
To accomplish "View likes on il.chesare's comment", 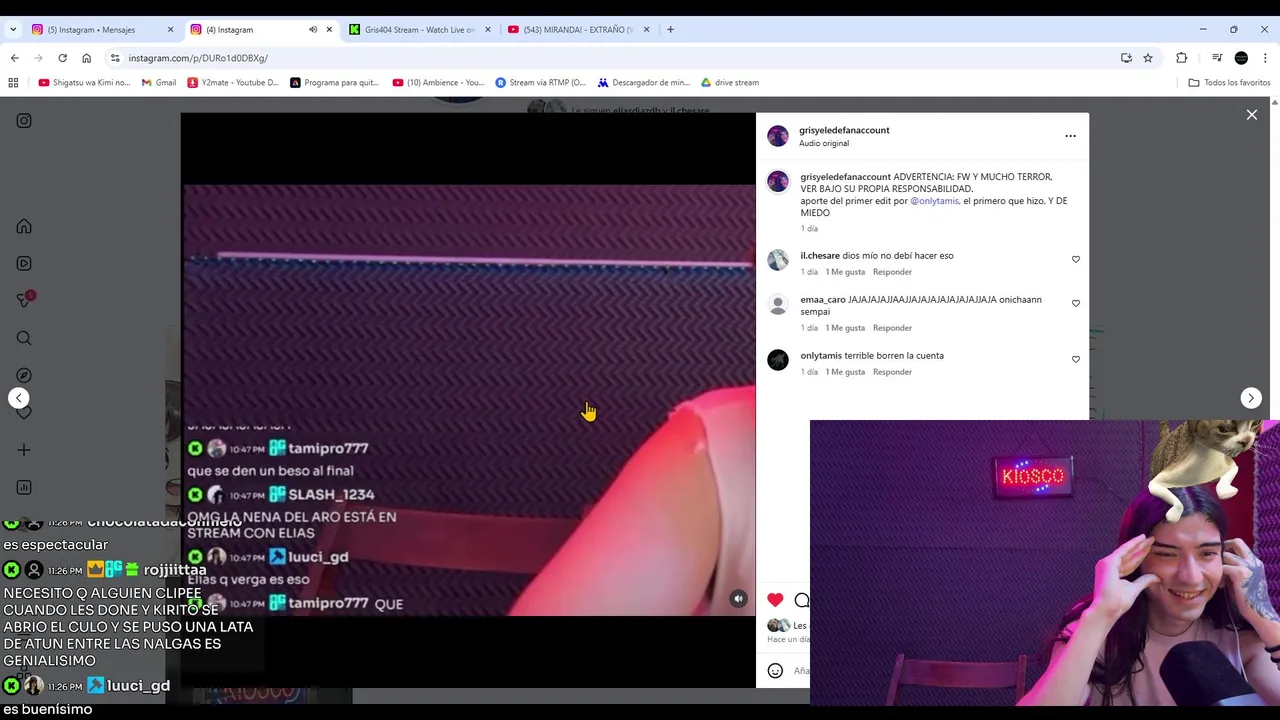I will coord(845,272).
